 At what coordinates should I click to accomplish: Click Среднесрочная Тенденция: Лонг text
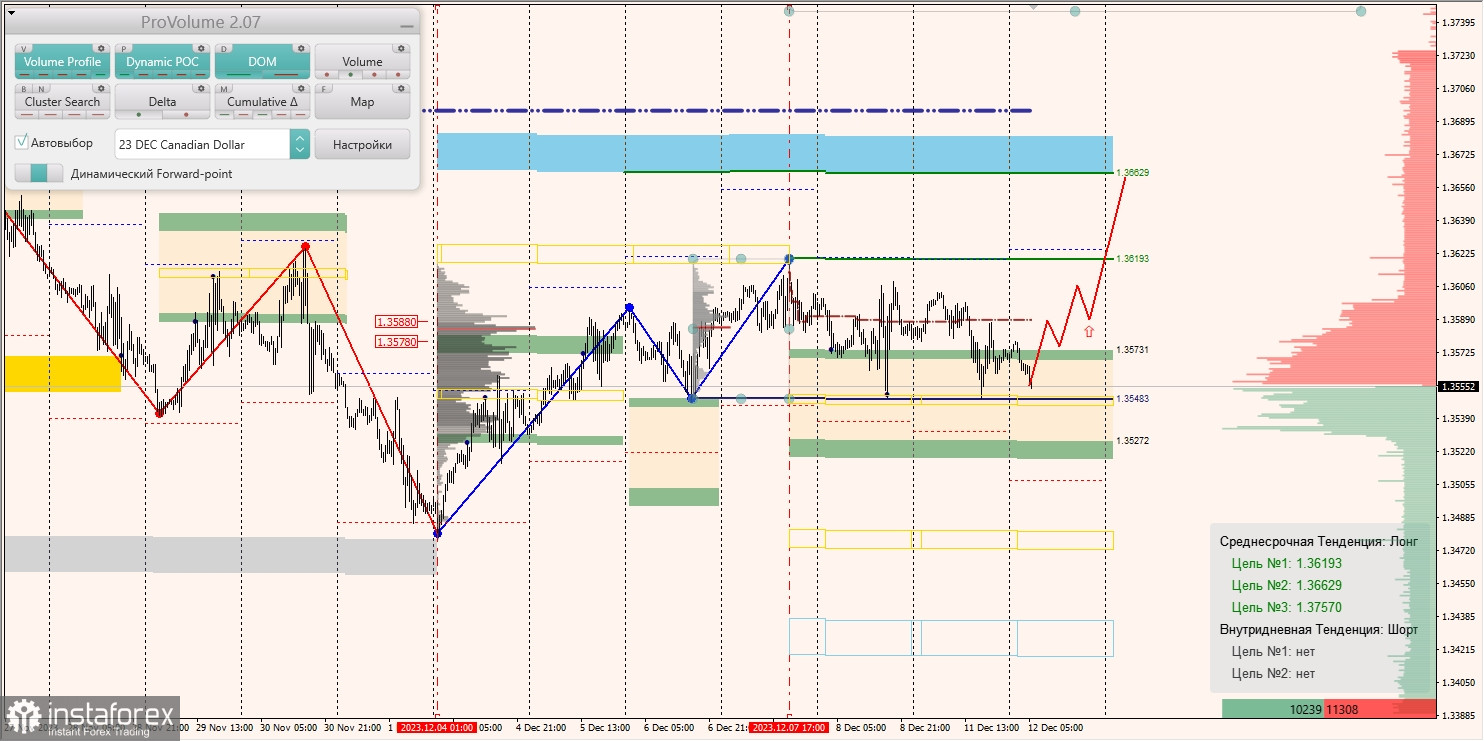click(1319, 541)
